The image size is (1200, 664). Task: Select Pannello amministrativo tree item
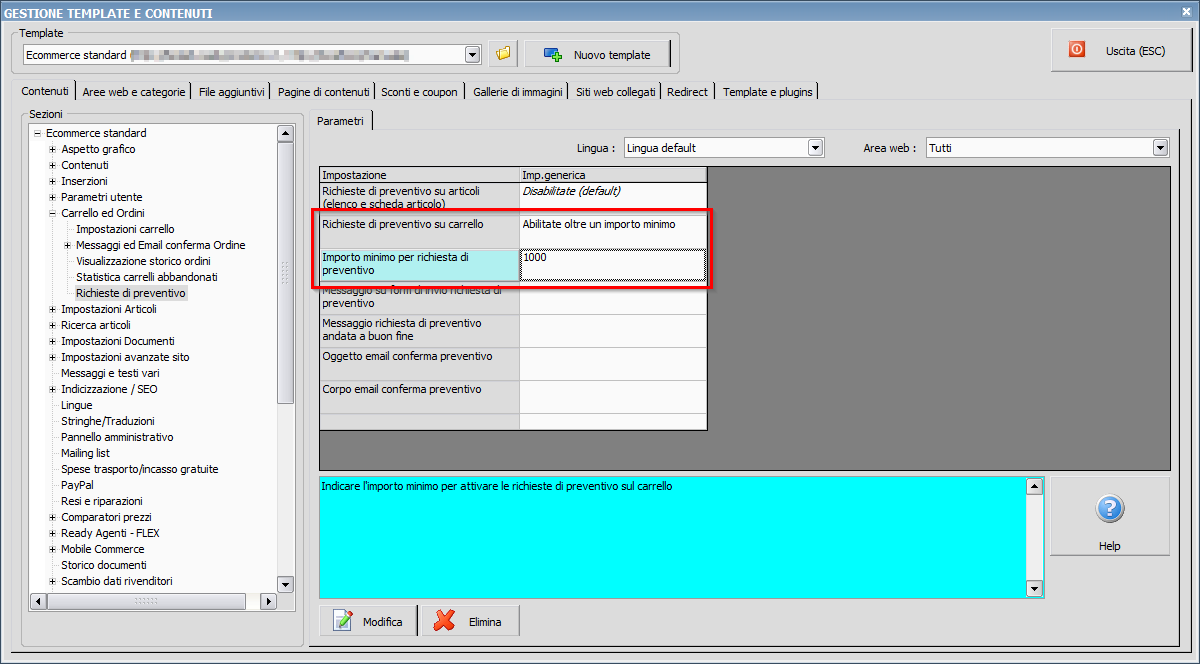pyautogui.click(x=117, y=437)
